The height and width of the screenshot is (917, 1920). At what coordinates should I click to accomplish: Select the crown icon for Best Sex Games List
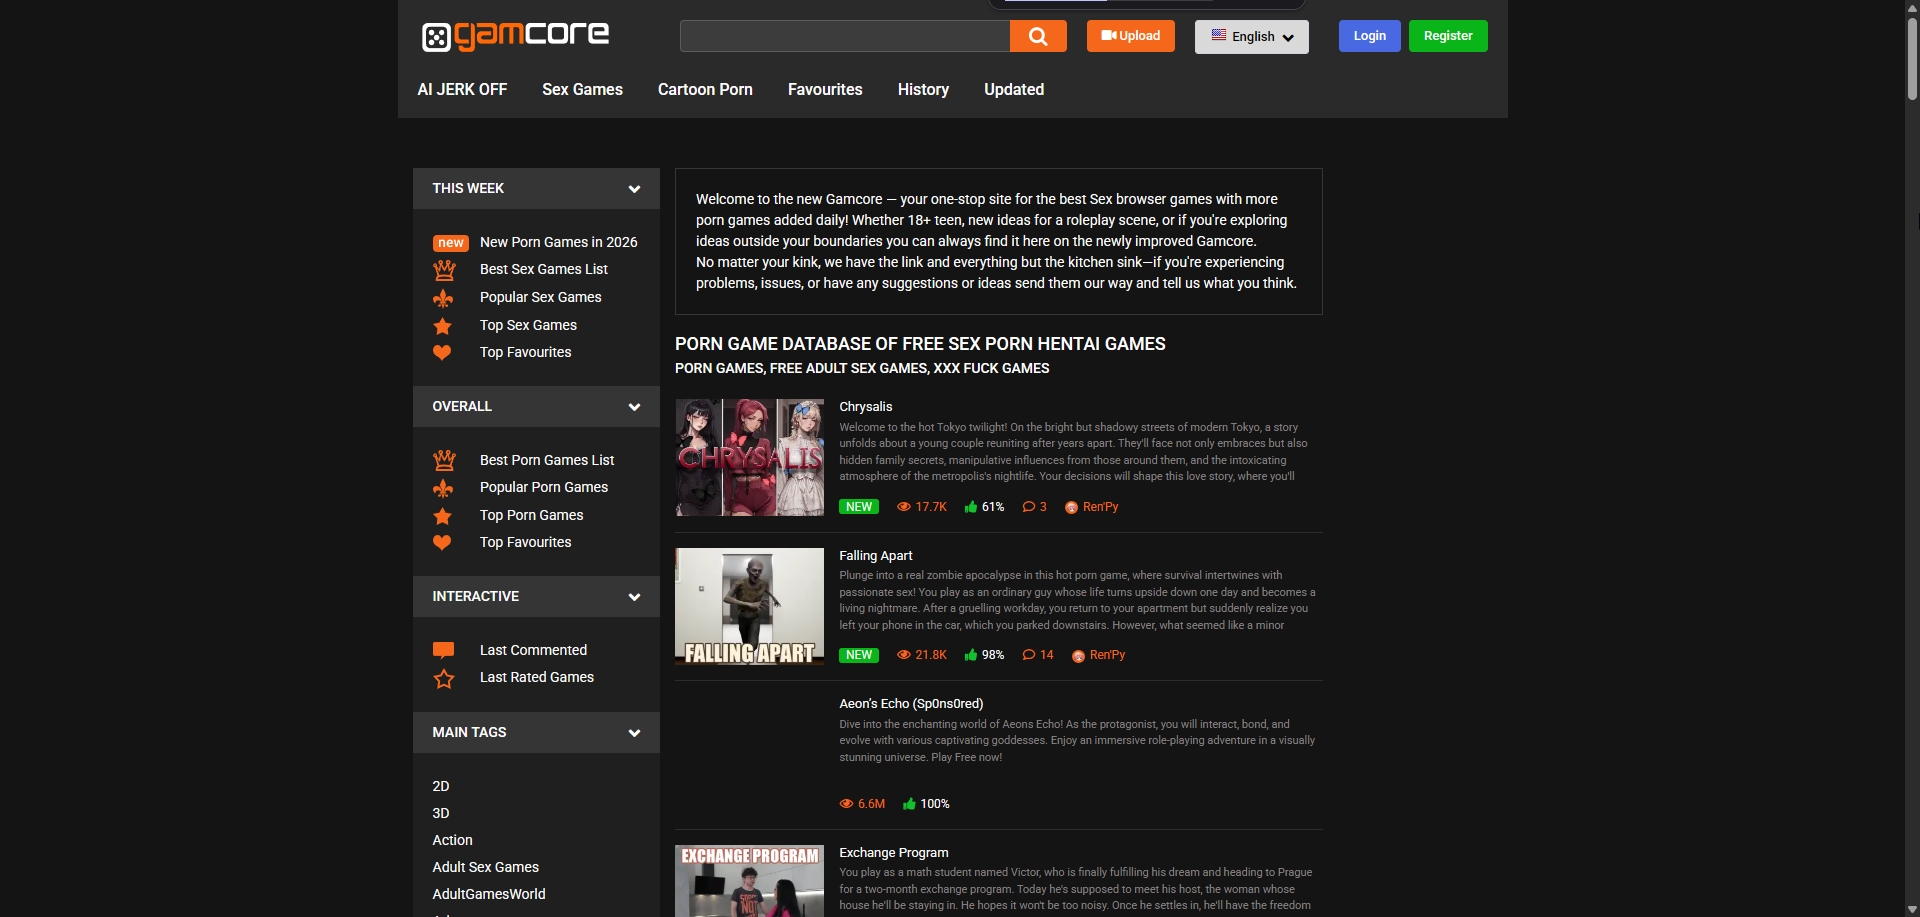(444, 269)
